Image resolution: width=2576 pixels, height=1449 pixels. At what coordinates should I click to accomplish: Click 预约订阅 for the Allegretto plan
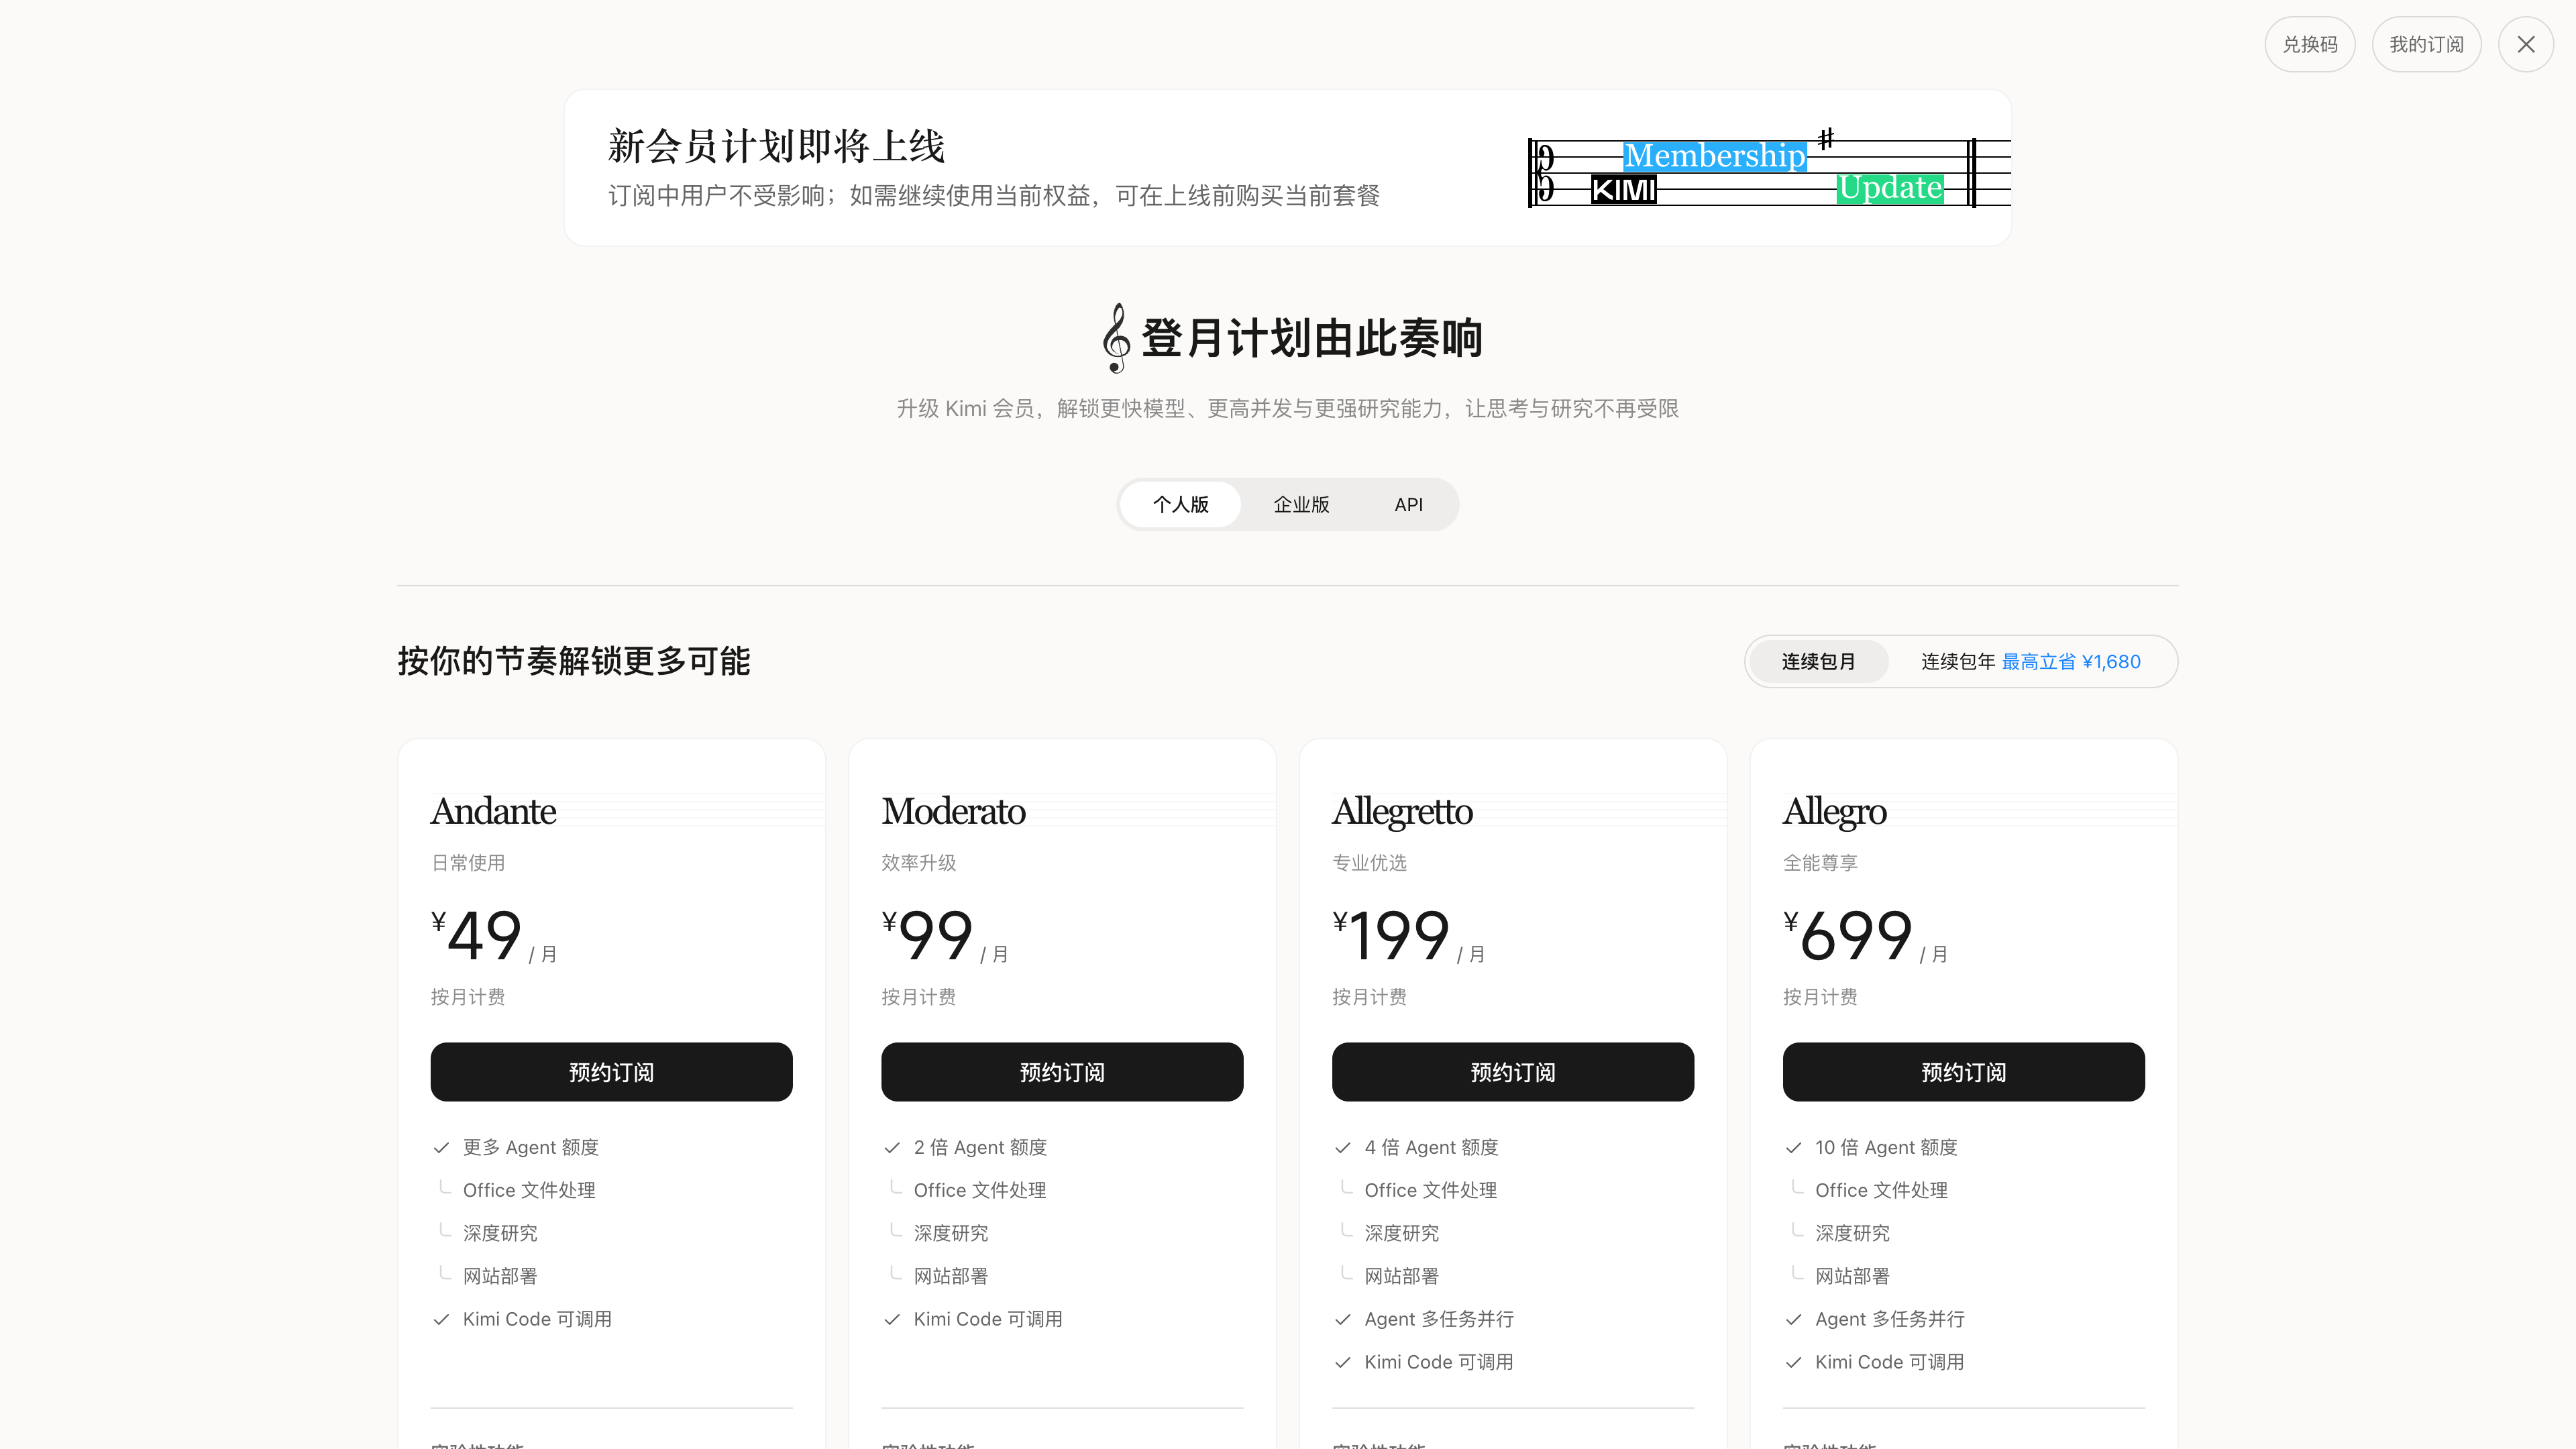[x=1513, y=1072]
